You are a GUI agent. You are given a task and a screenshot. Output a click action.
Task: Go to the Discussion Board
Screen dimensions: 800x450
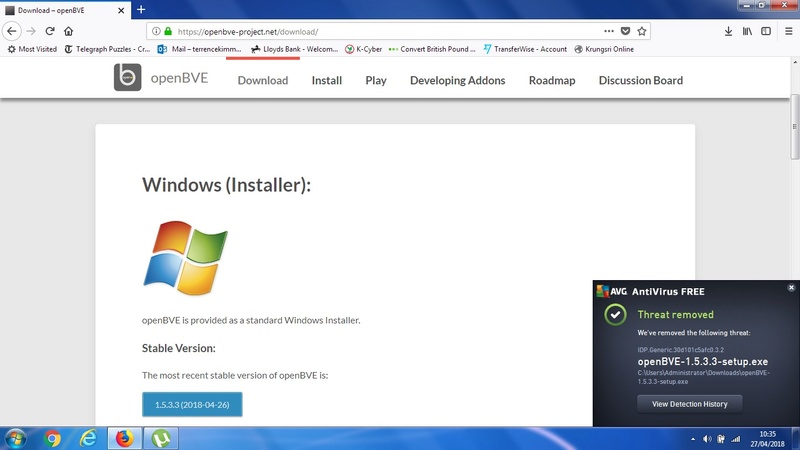(641, 80)
